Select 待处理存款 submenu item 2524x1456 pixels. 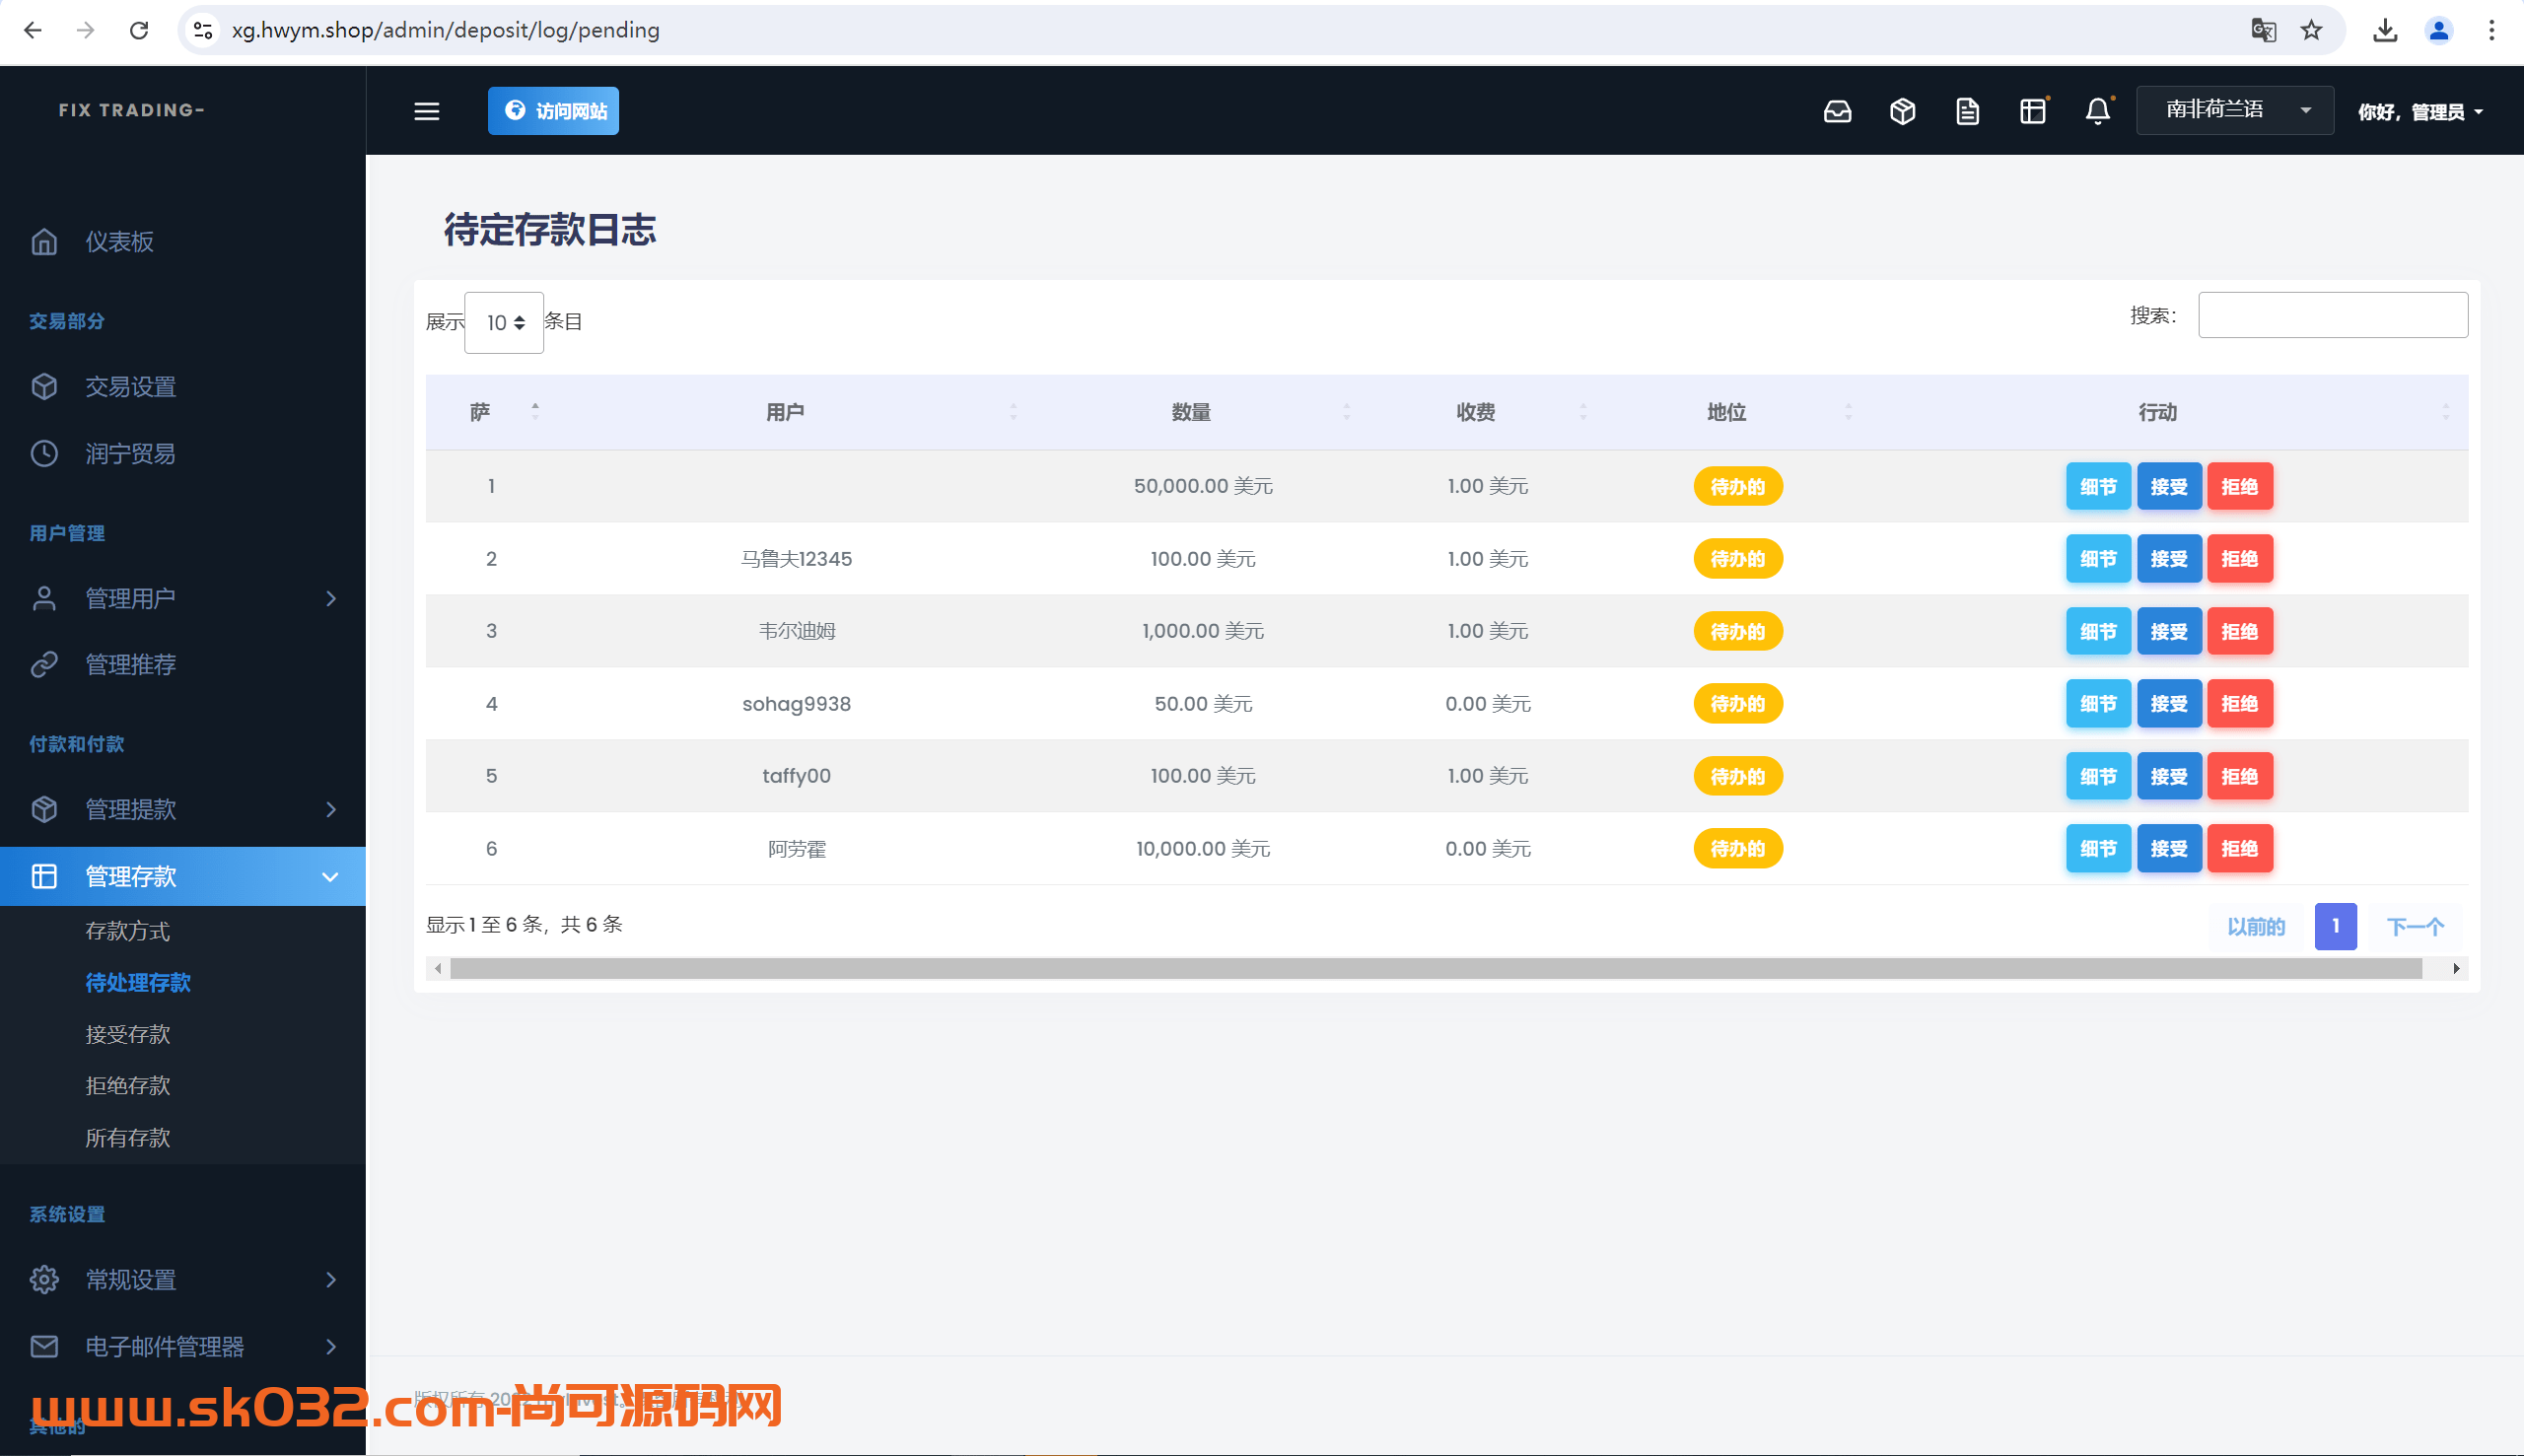[138, 982]
